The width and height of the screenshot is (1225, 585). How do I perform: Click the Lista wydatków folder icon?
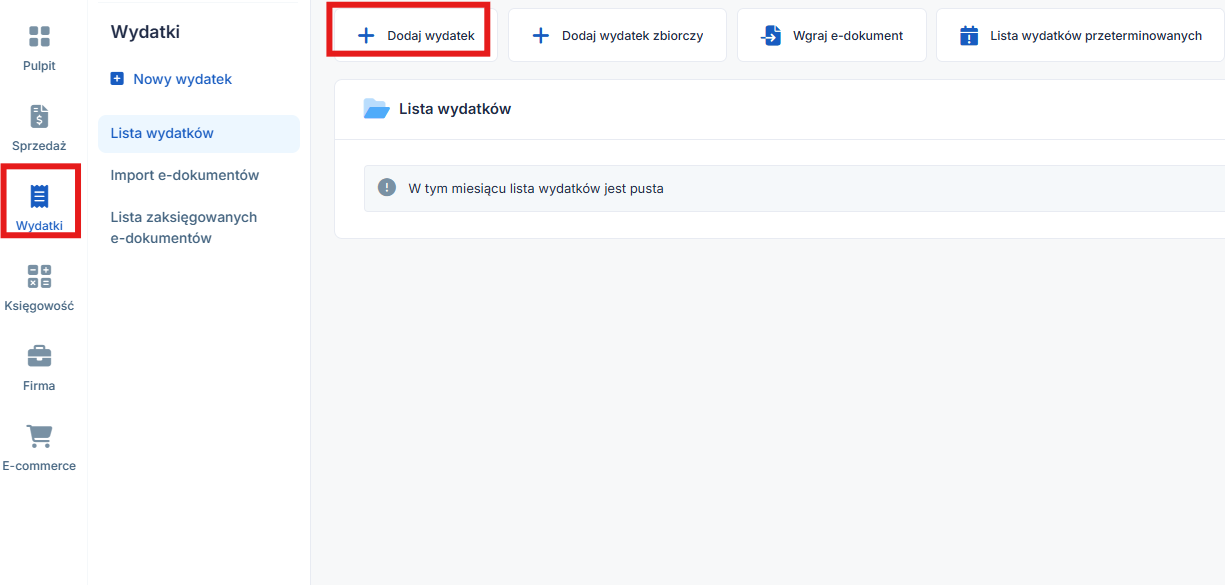point(376,109)
